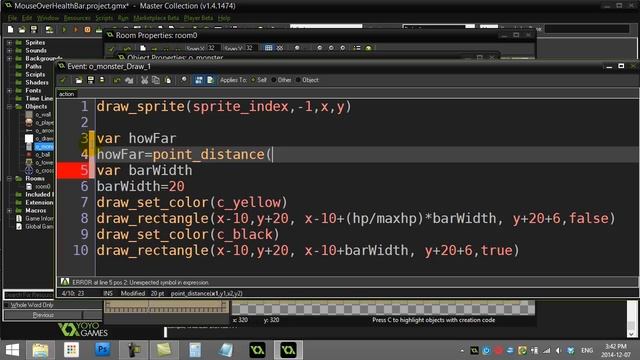Open Game Information in resource tree
The width and height of the screenshot is (640, 360).
(x=39, y=218)
